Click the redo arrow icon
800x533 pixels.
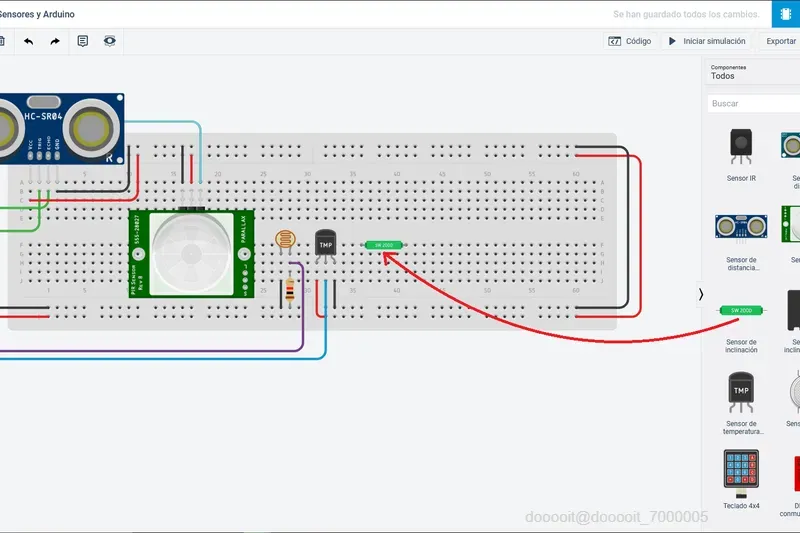coord(55,41)
